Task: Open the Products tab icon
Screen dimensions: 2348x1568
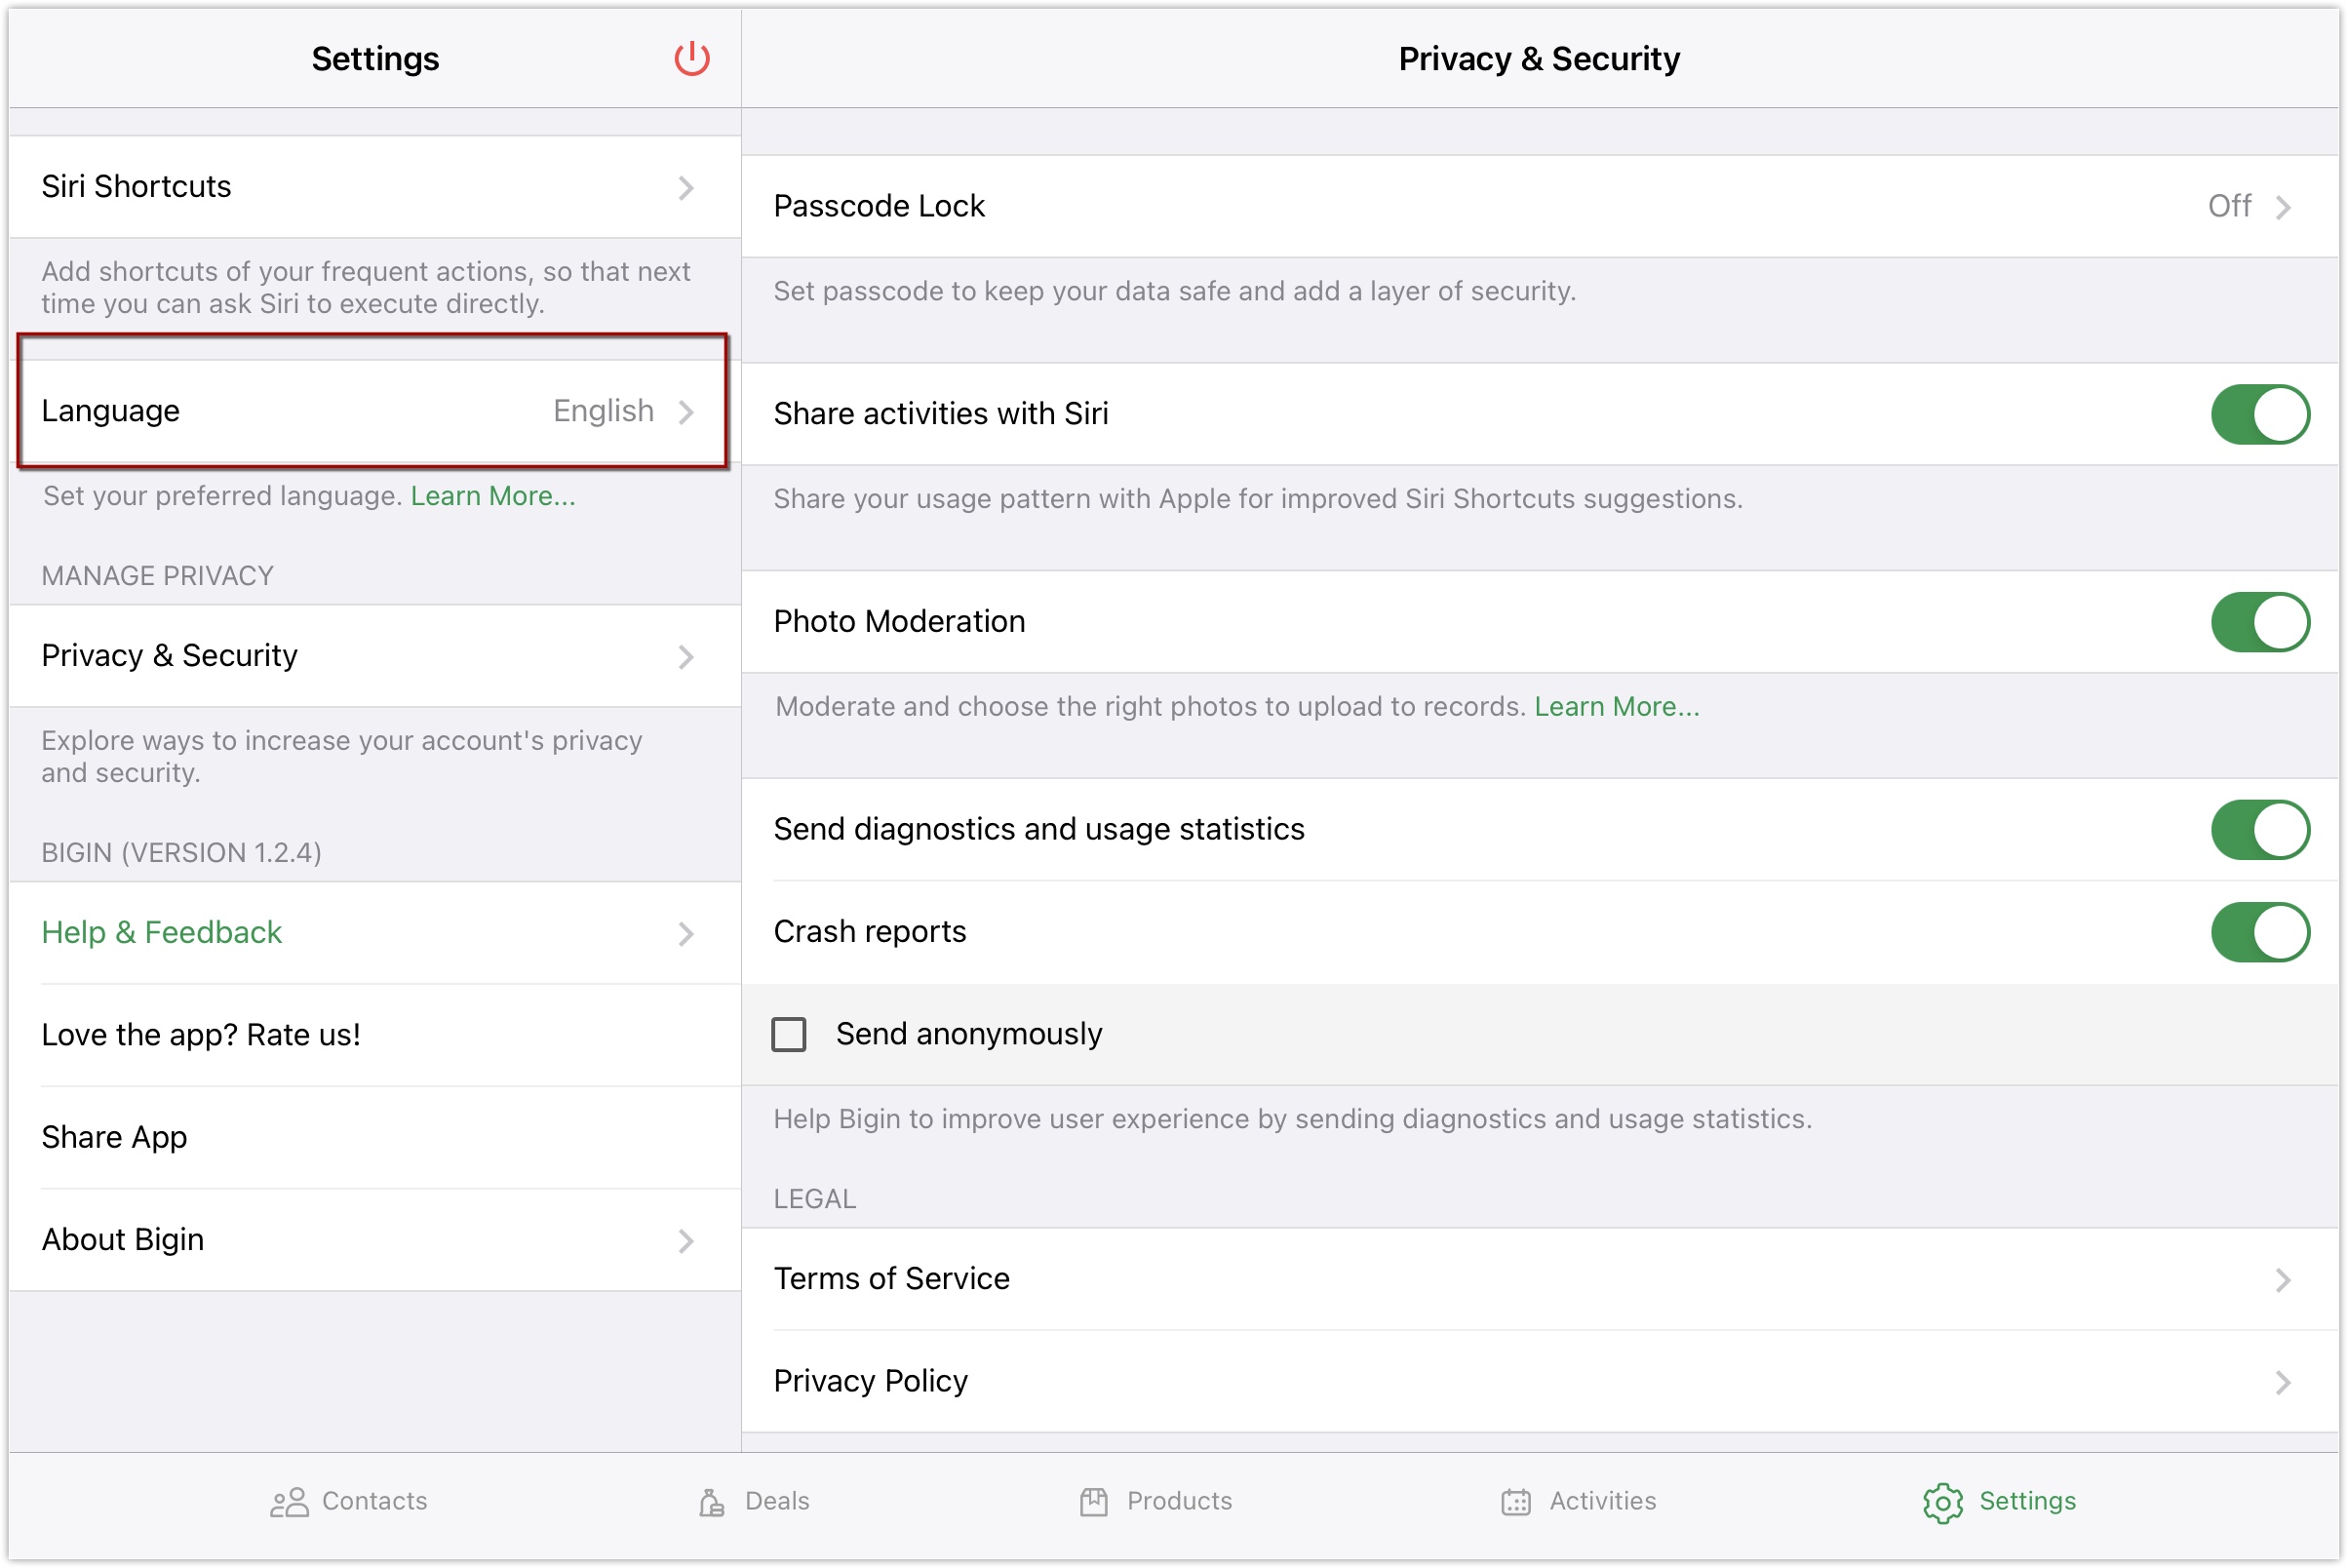Action: 1093,1502
